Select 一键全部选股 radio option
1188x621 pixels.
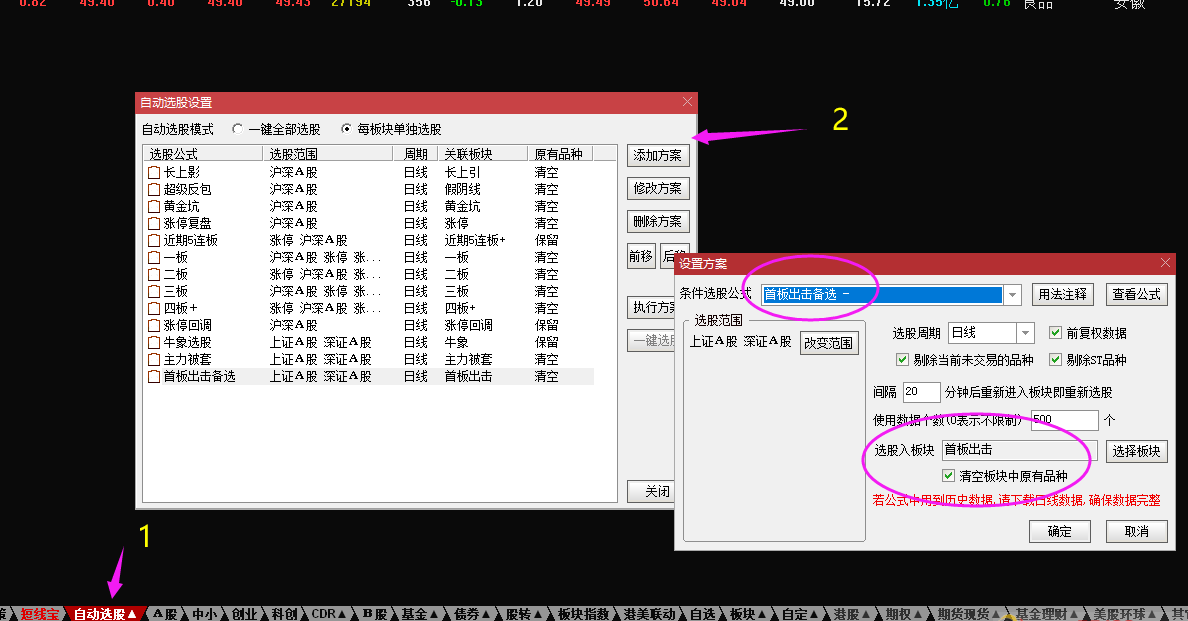[x=237, y=129]
